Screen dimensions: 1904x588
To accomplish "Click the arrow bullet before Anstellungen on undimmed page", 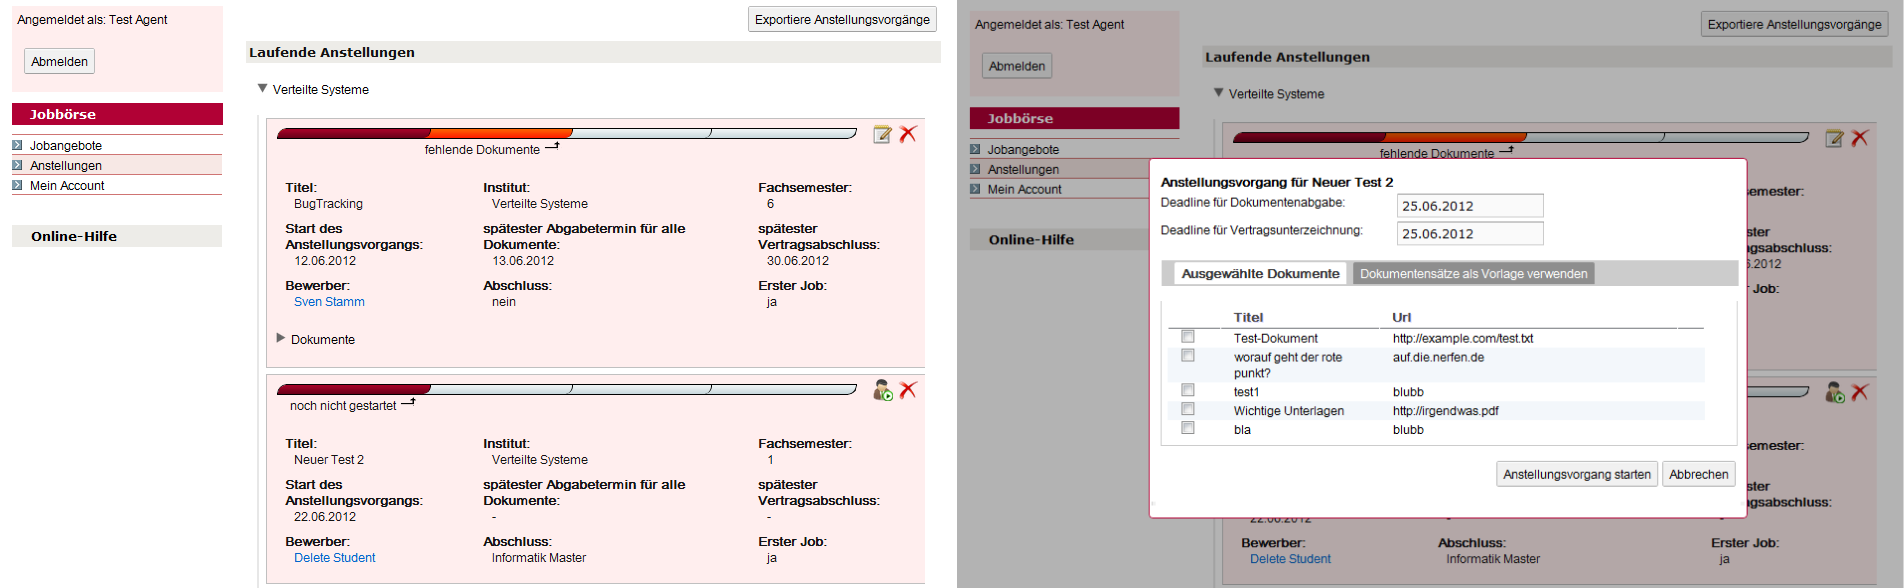I will (17, 165).
